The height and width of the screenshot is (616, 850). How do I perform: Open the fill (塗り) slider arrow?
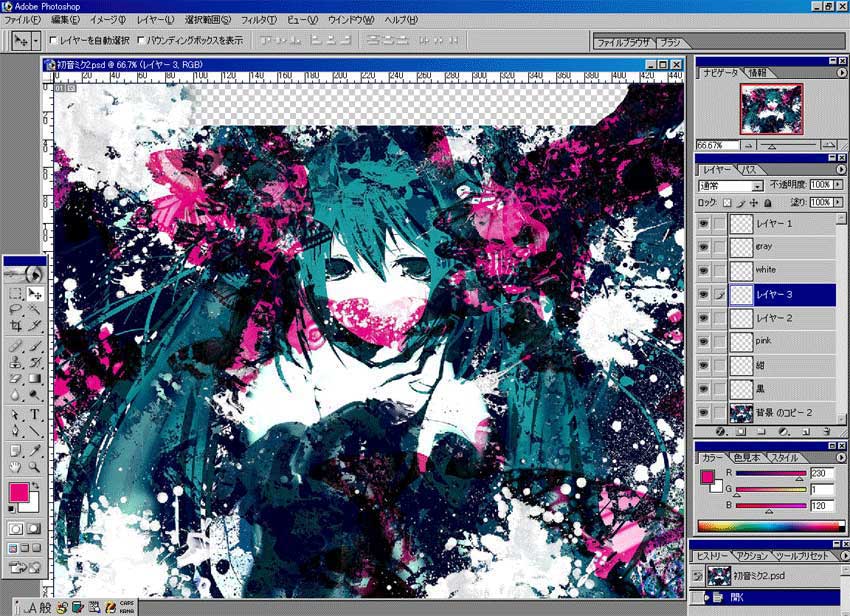pos(839,202)
